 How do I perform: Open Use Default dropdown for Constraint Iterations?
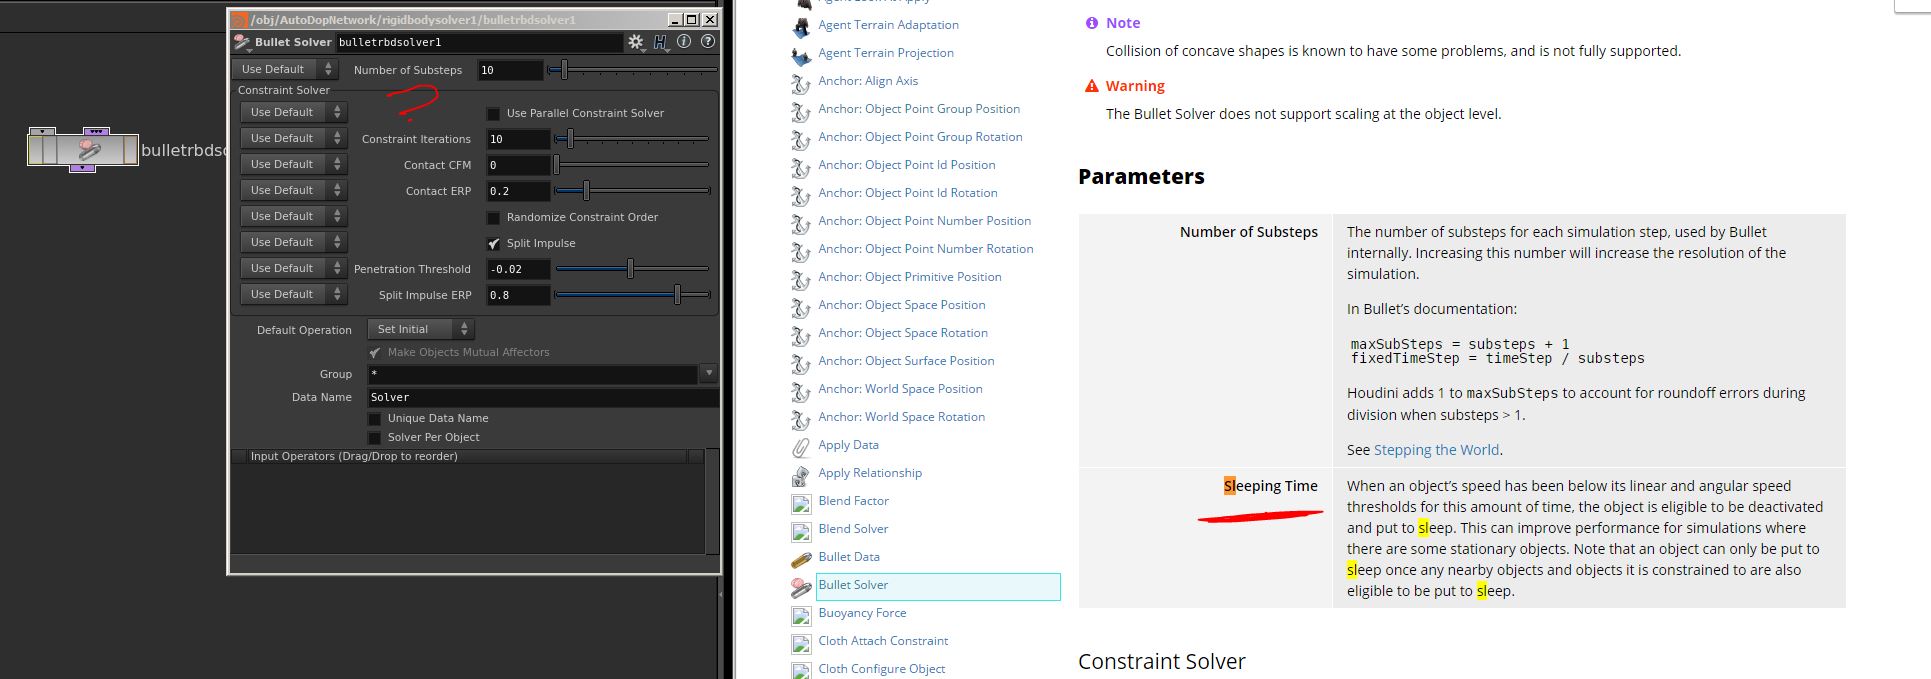point(294,138)
